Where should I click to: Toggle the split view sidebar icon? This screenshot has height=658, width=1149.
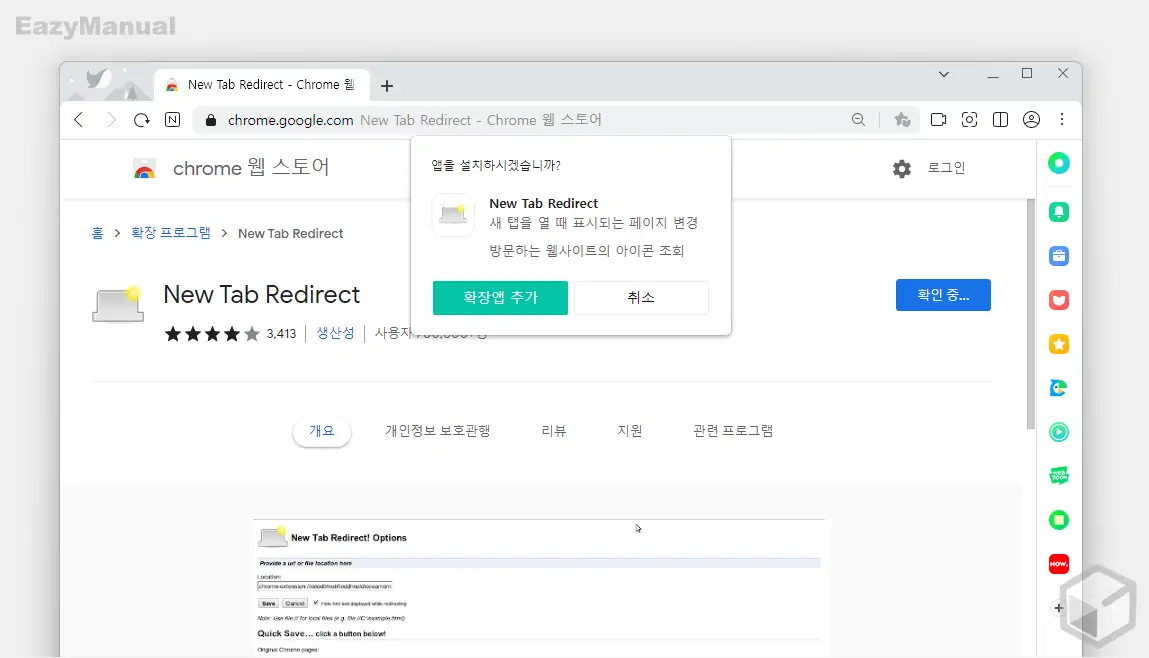[1000, 119]
